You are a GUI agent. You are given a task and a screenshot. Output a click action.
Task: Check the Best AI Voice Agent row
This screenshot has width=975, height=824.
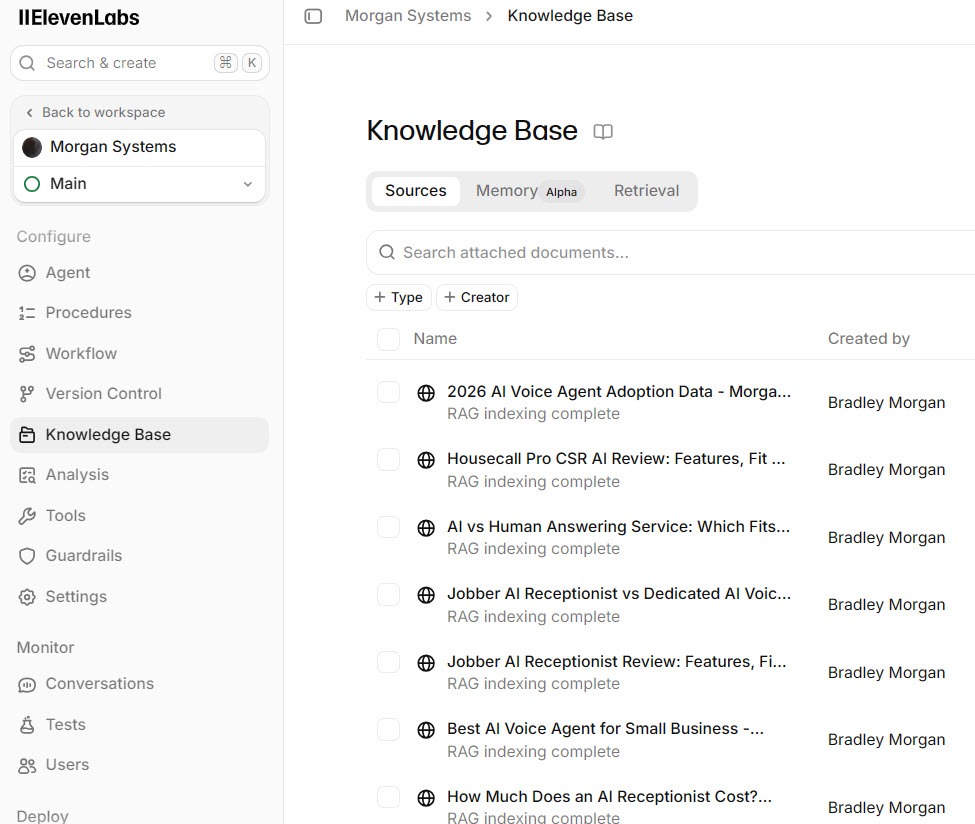pos(389,729)
